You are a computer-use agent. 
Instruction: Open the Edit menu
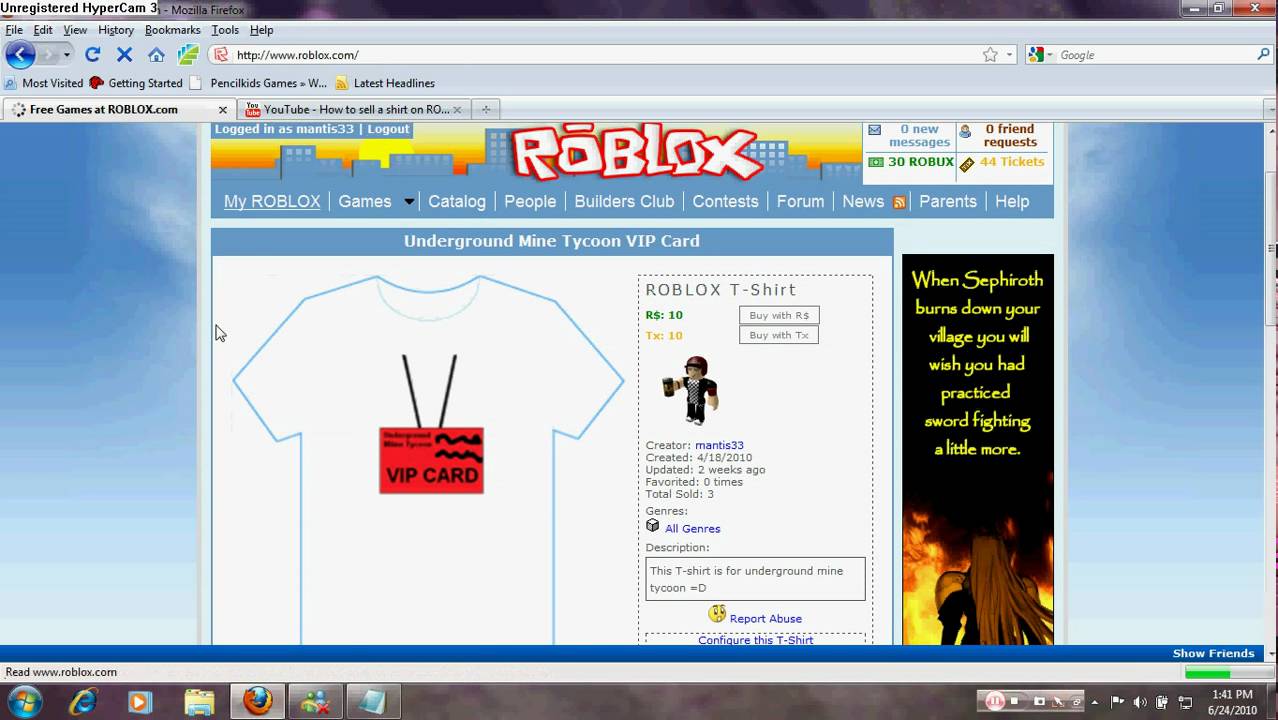43,30
